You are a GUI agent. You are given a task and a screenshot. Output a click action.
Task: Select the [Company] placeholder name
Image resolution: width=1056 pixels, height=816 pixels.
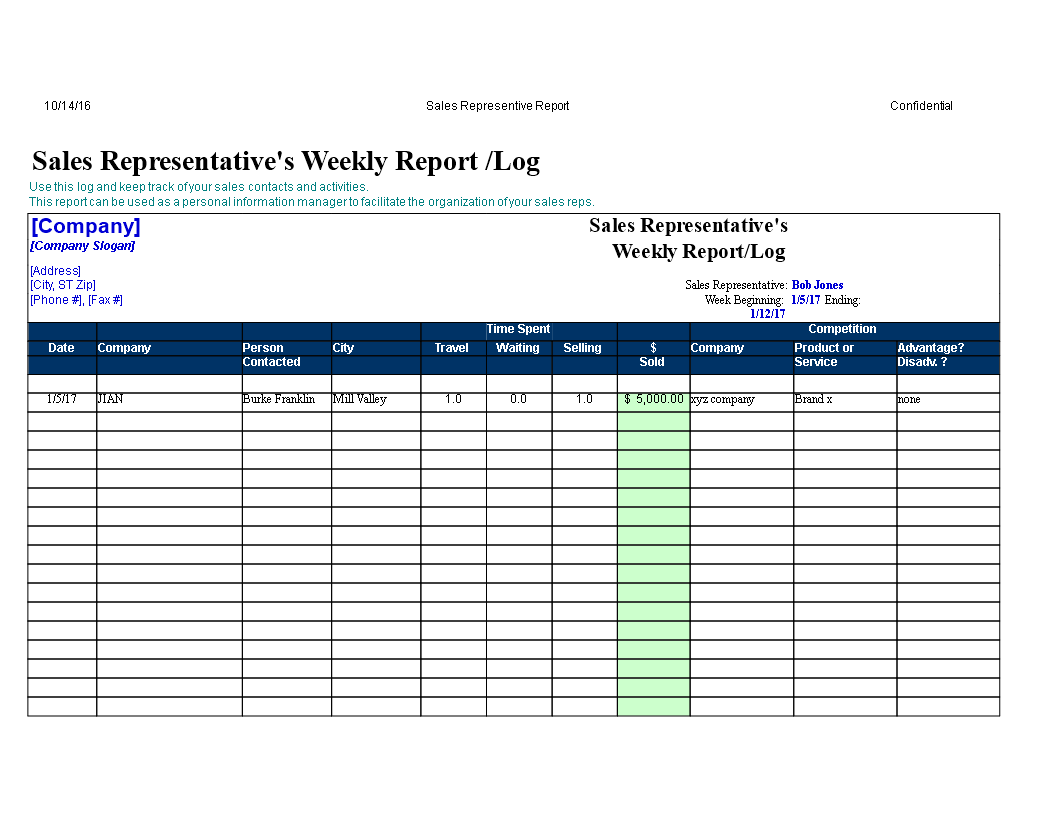(x=86, y=226)
